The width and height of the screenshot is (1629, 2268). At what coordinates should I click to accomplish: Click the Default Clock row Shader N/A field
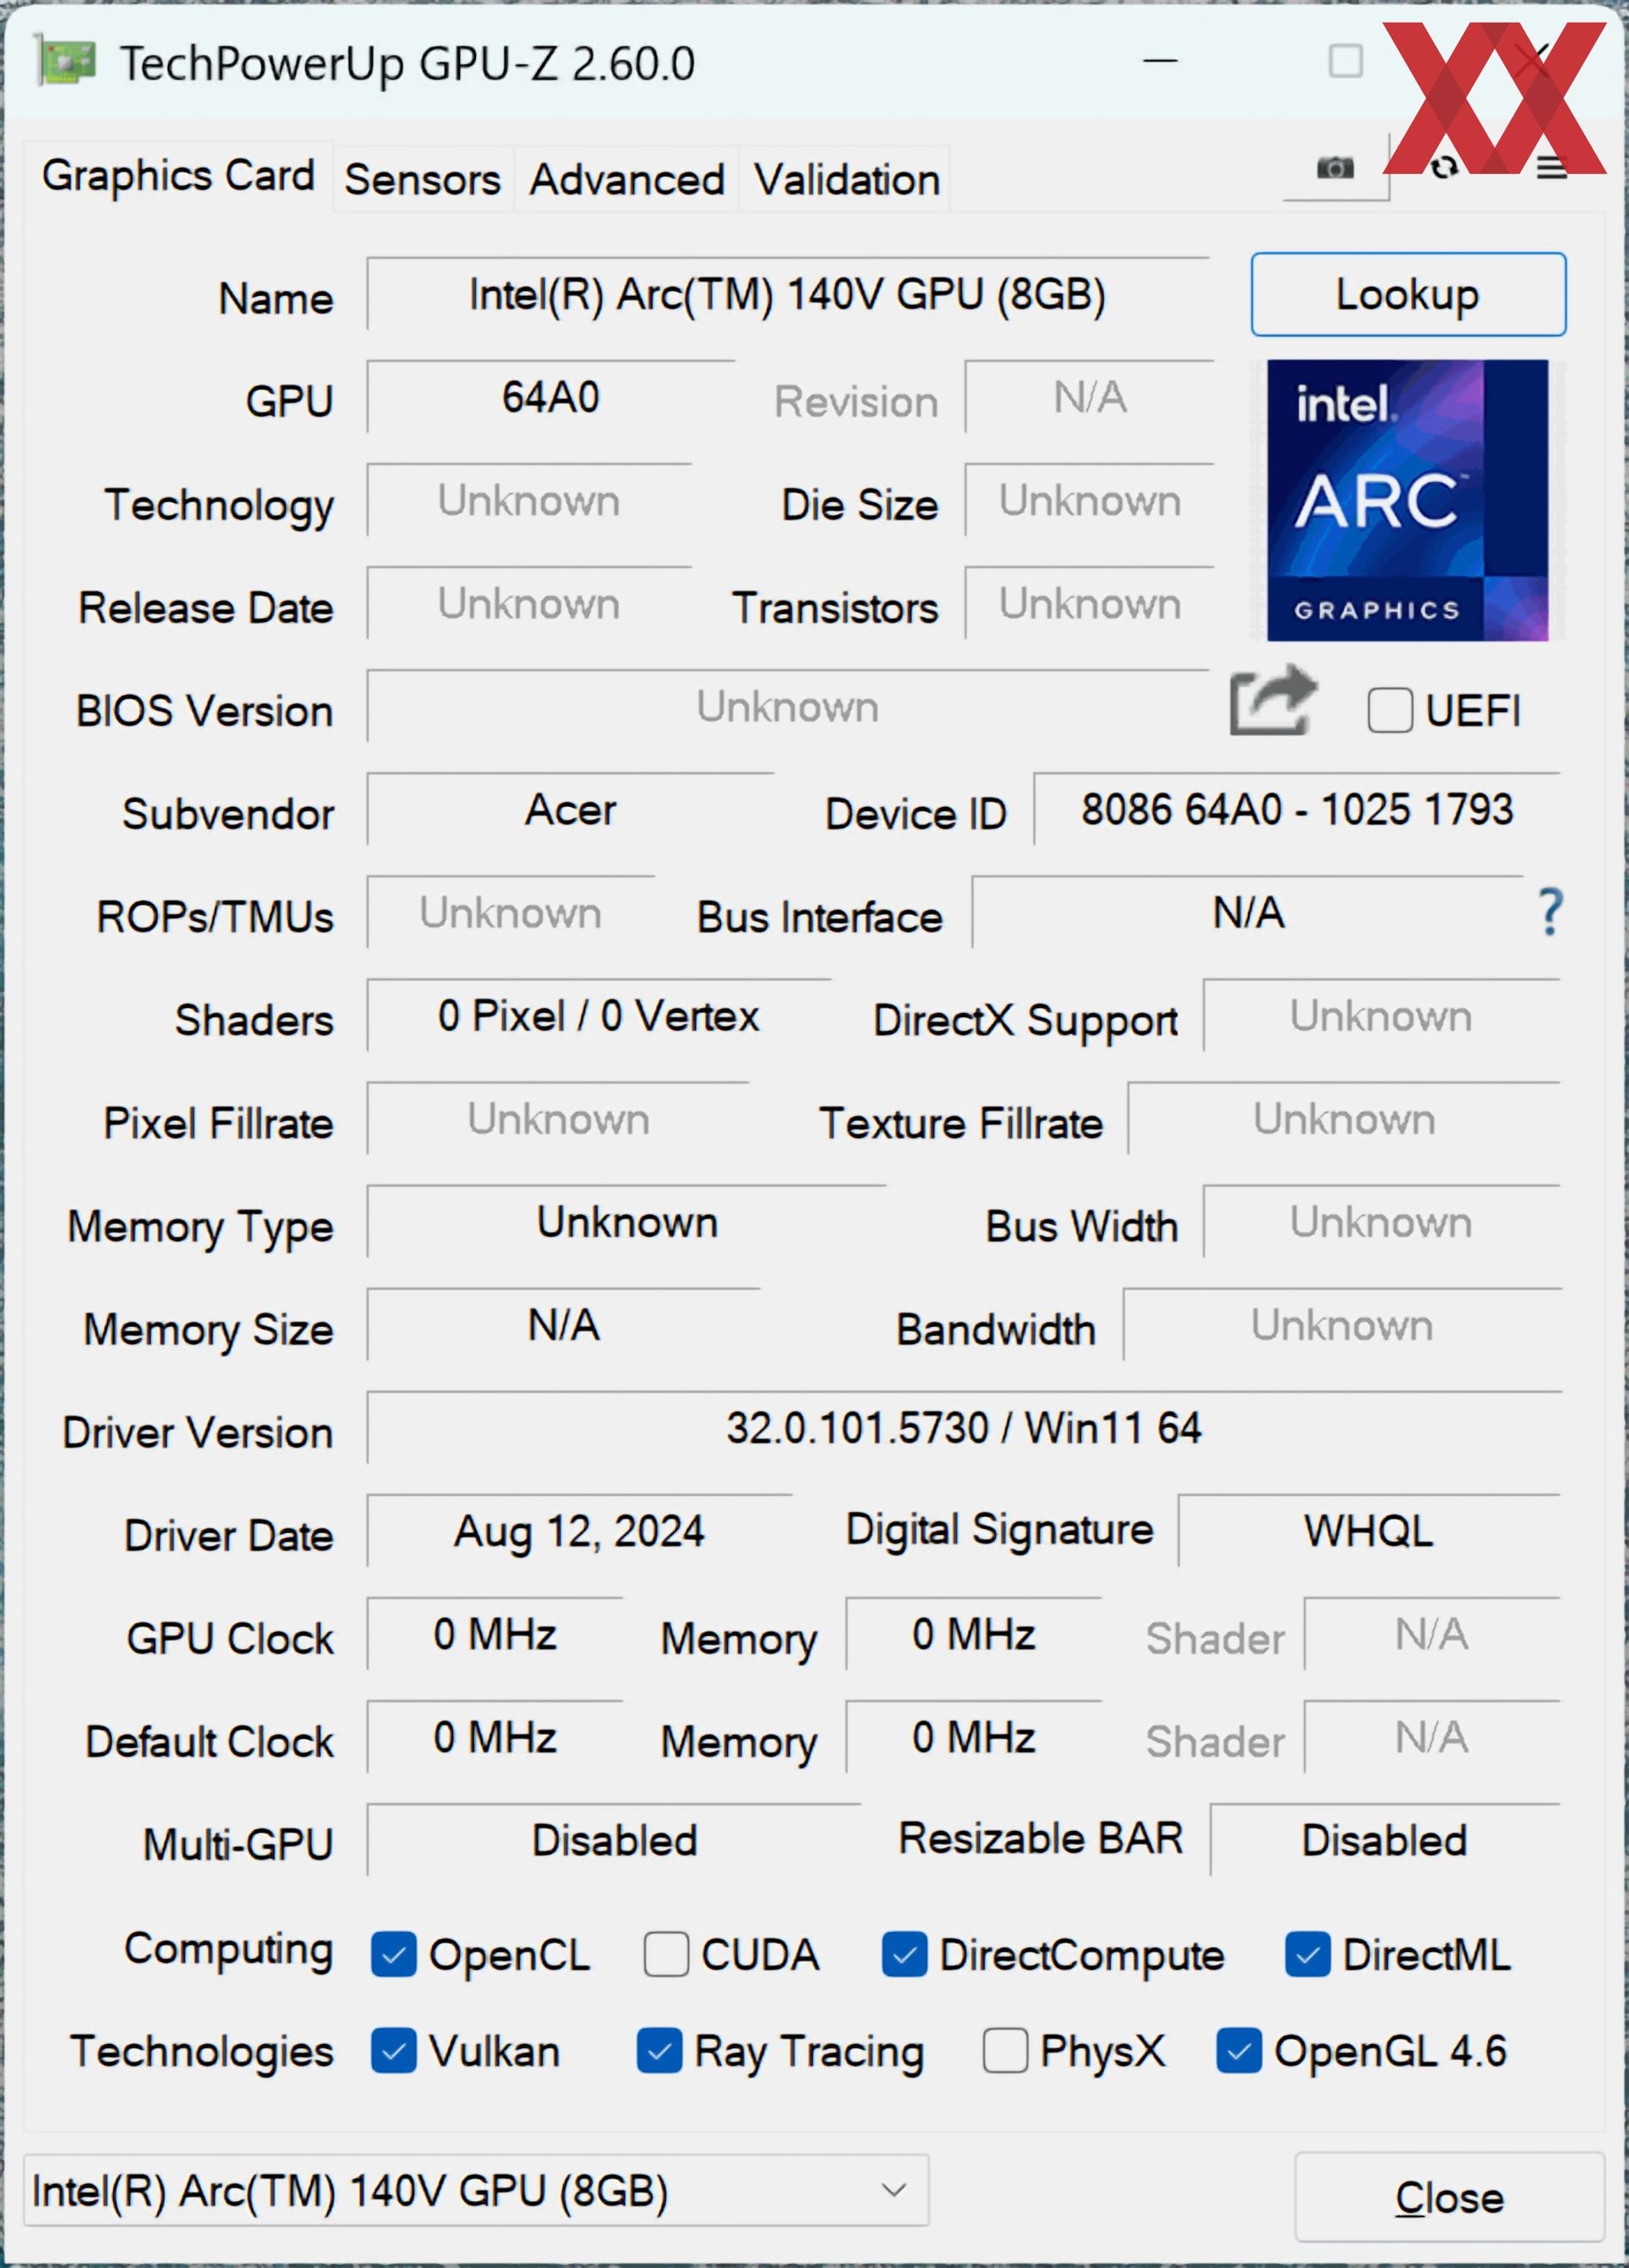1432,1736
